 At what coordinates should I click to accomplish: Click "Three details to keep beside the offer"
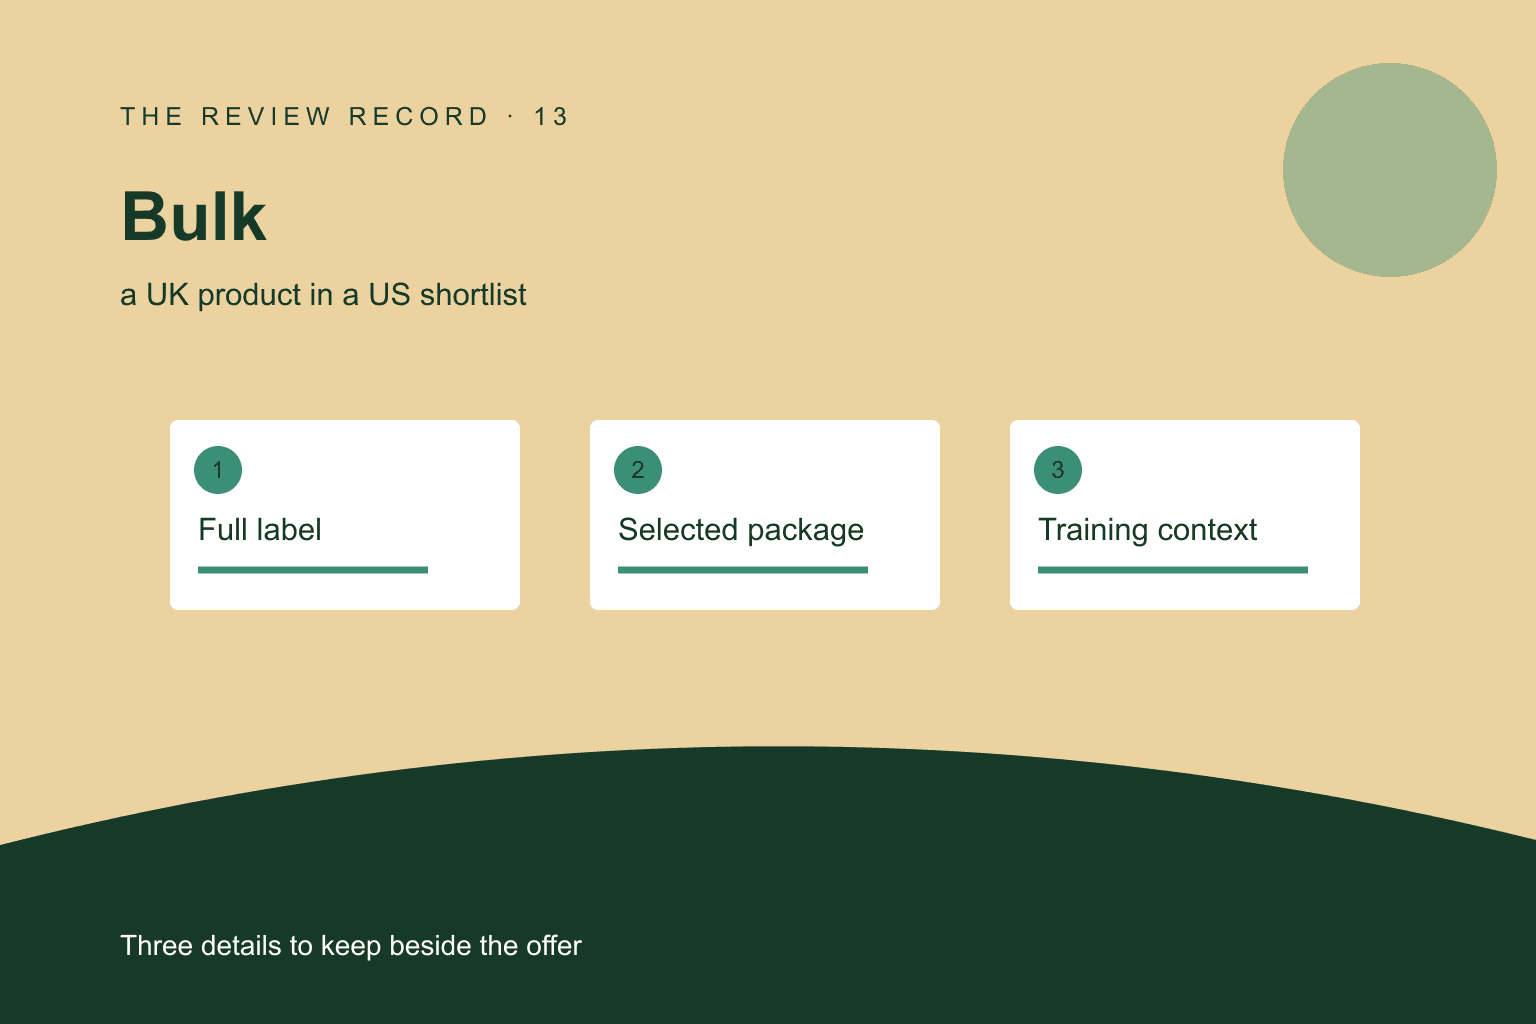(351, 946)
